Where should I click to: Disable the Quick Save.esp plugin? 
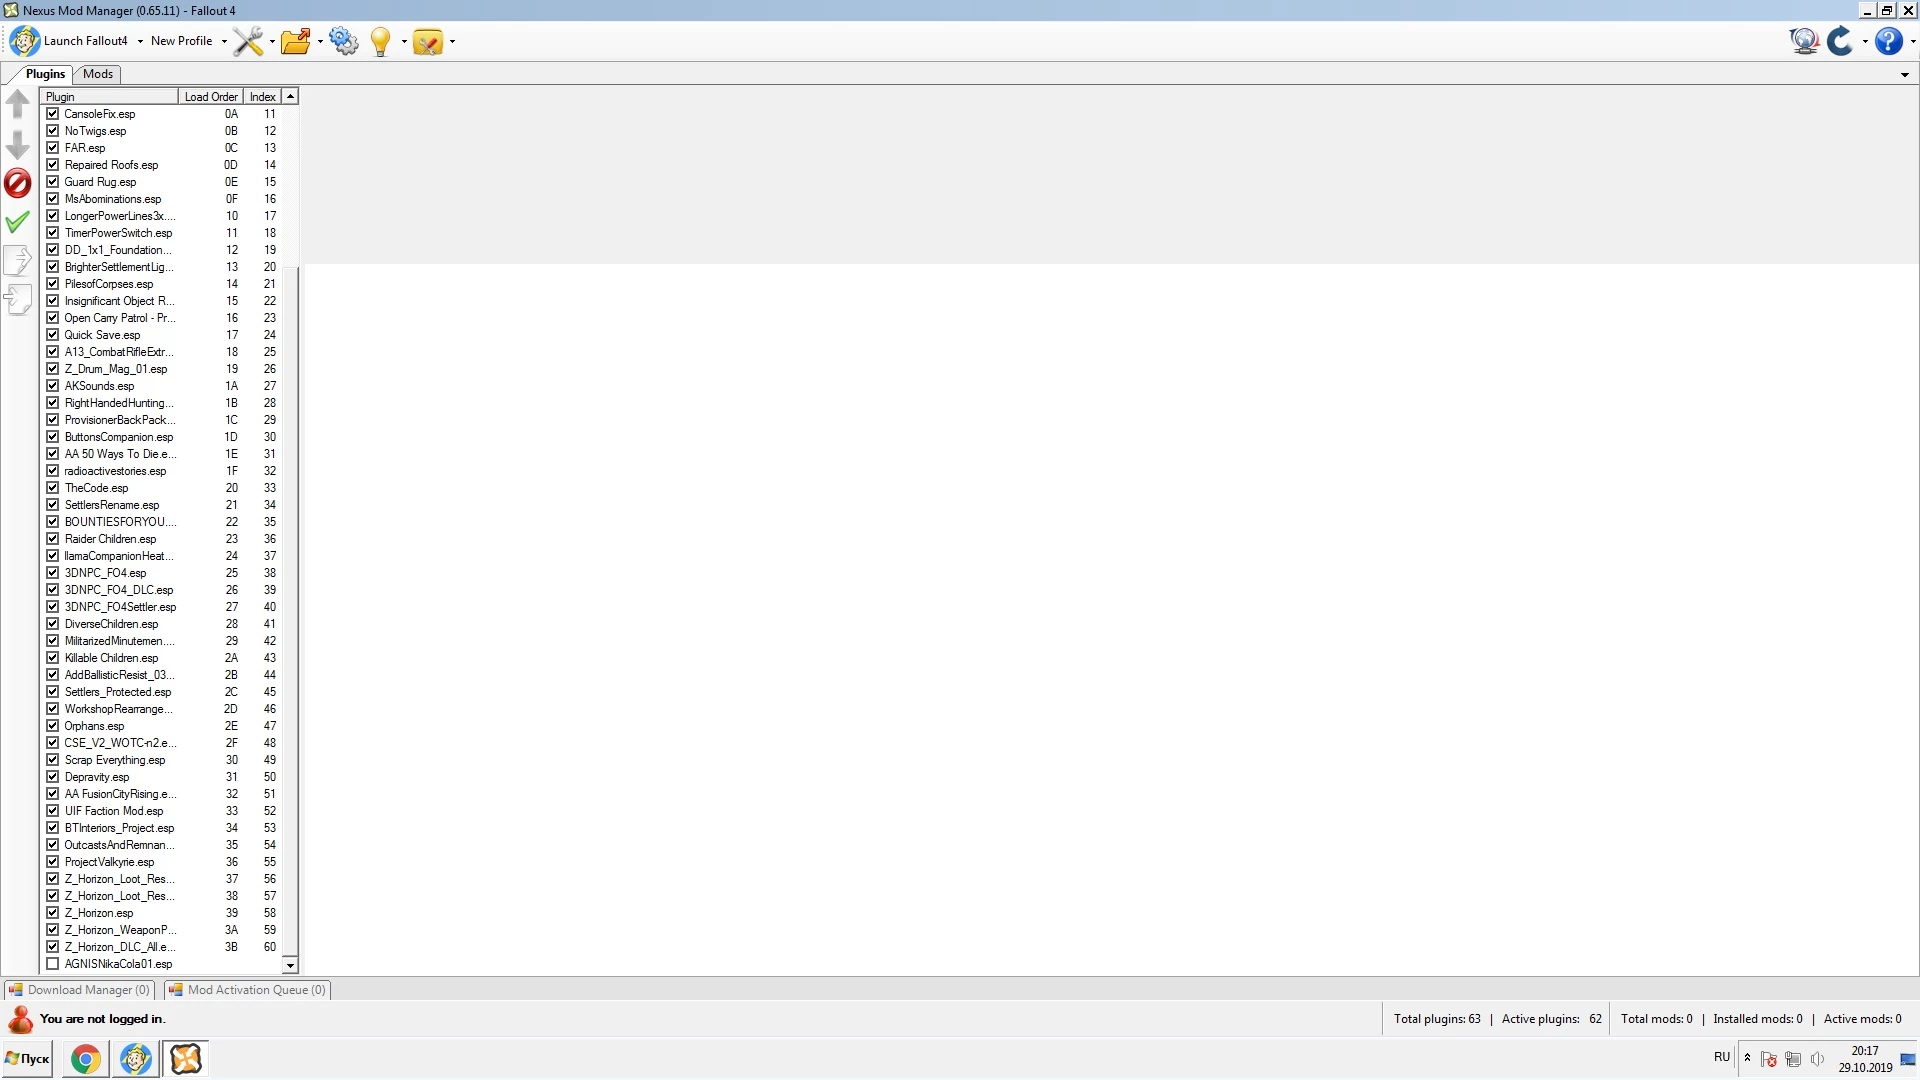click(x=53, y=335)
